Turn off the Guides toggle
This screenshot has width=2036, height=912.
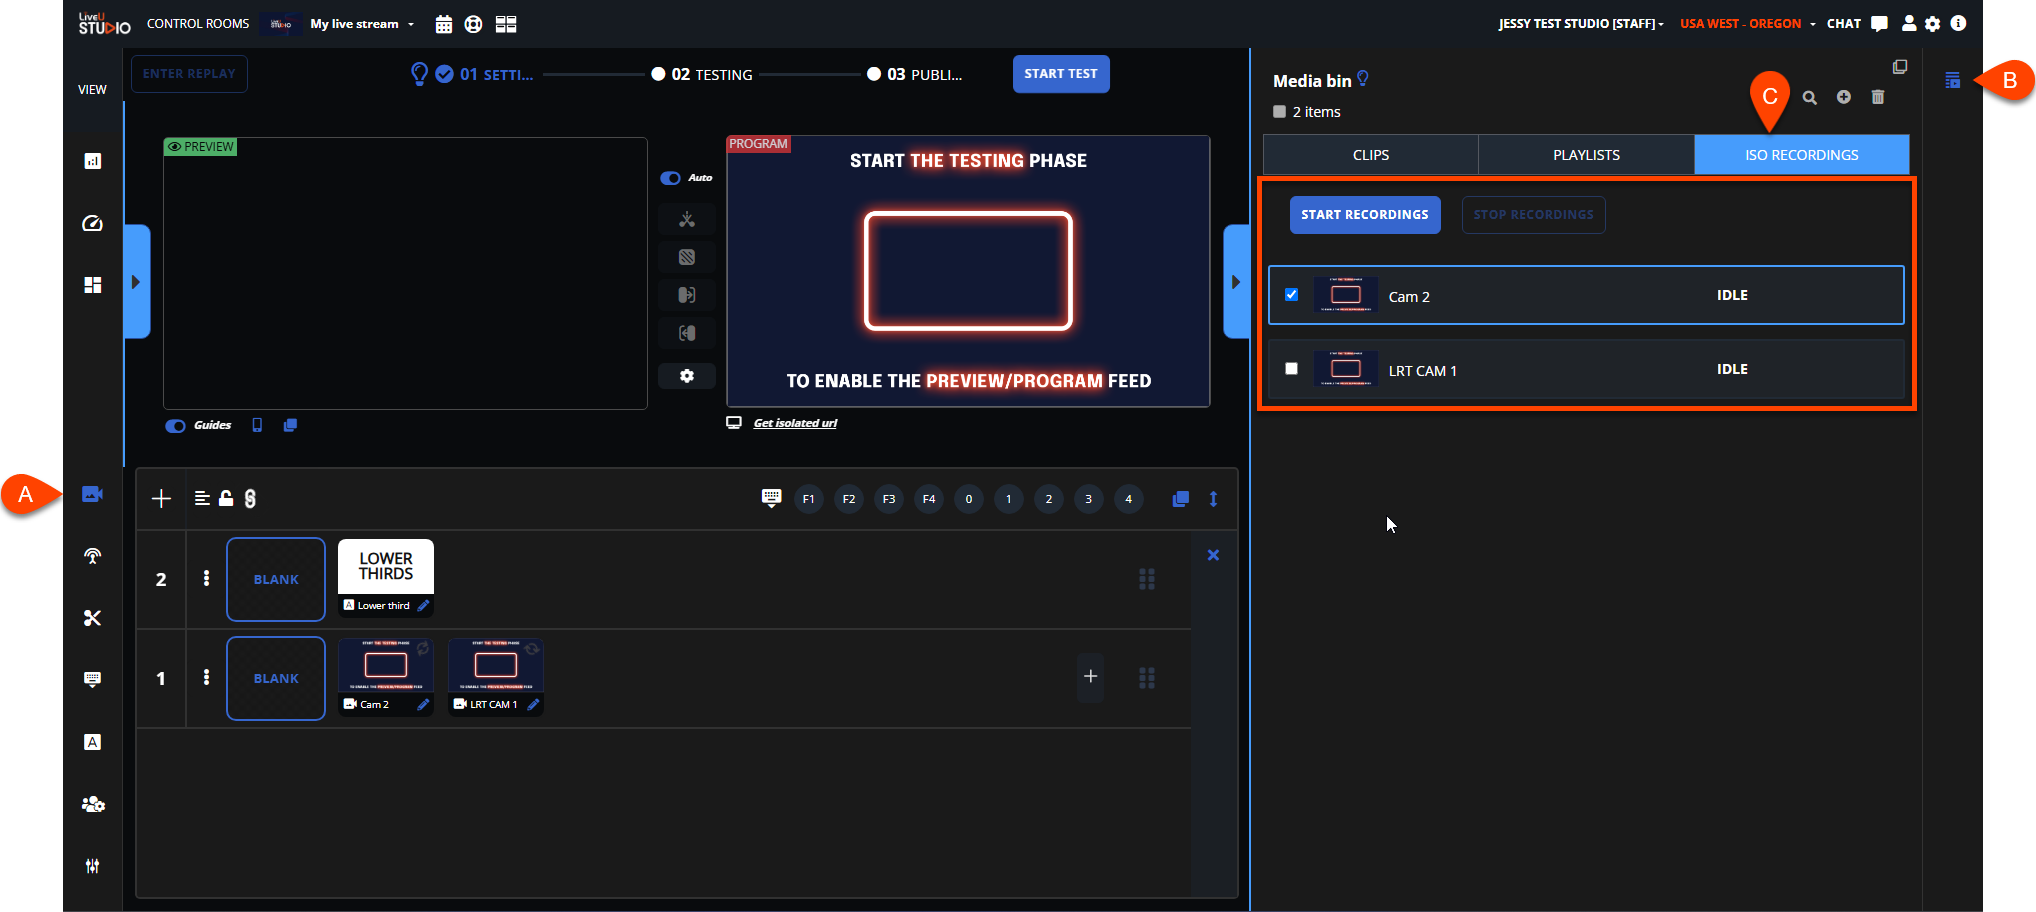[x=176, y=426]
